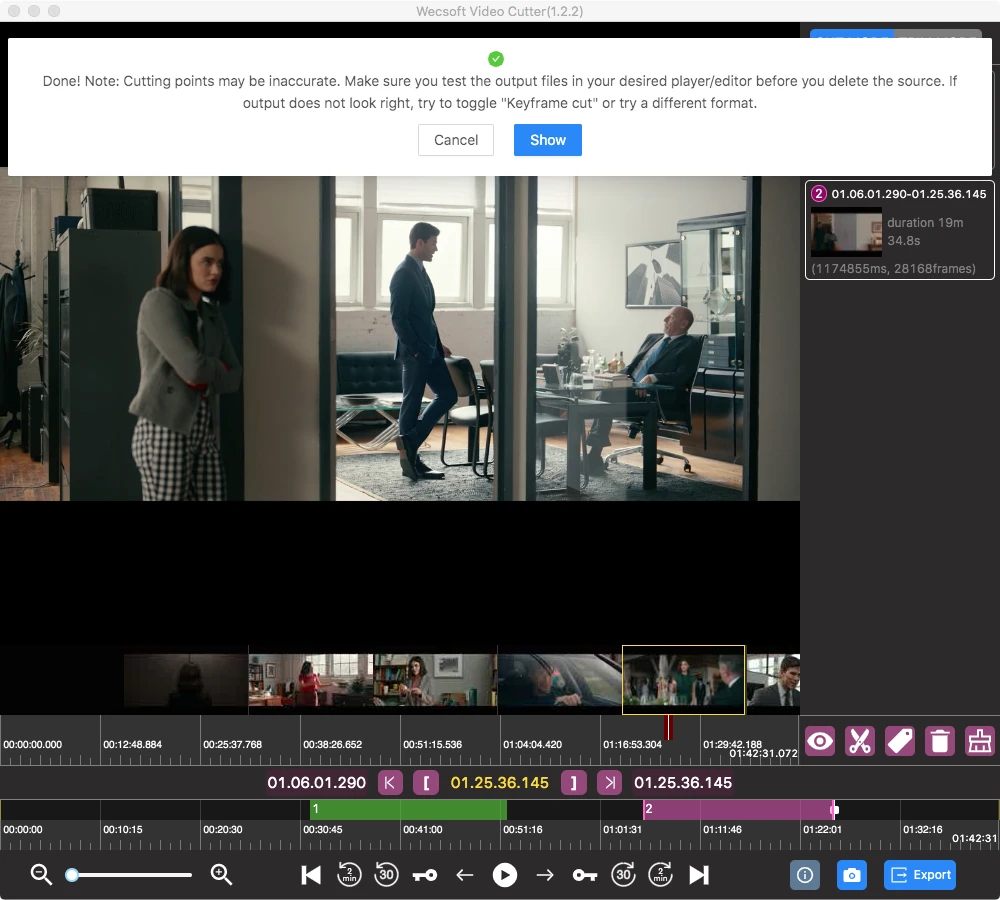Step forward one frame arrow
This screenshot has height=900, width=1000.
pyautogui.click(x=545, y=875)
